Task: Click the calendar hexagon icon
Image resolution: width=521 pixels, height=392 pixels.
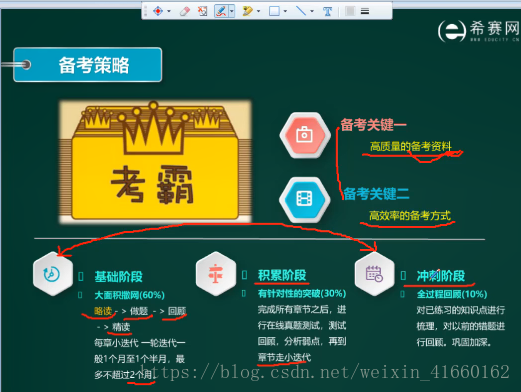Action: click(375, 274)
